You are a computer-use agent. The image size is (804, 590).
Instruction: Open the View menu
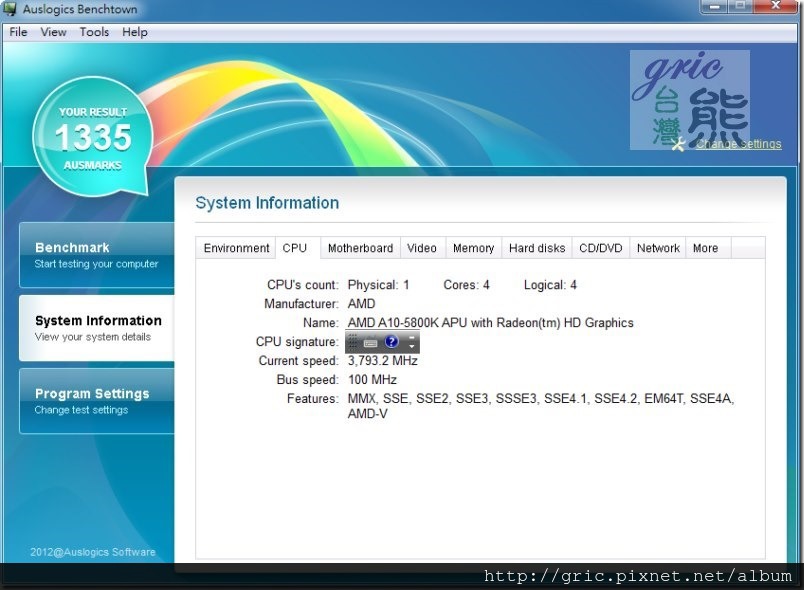[x=53, y=32]
